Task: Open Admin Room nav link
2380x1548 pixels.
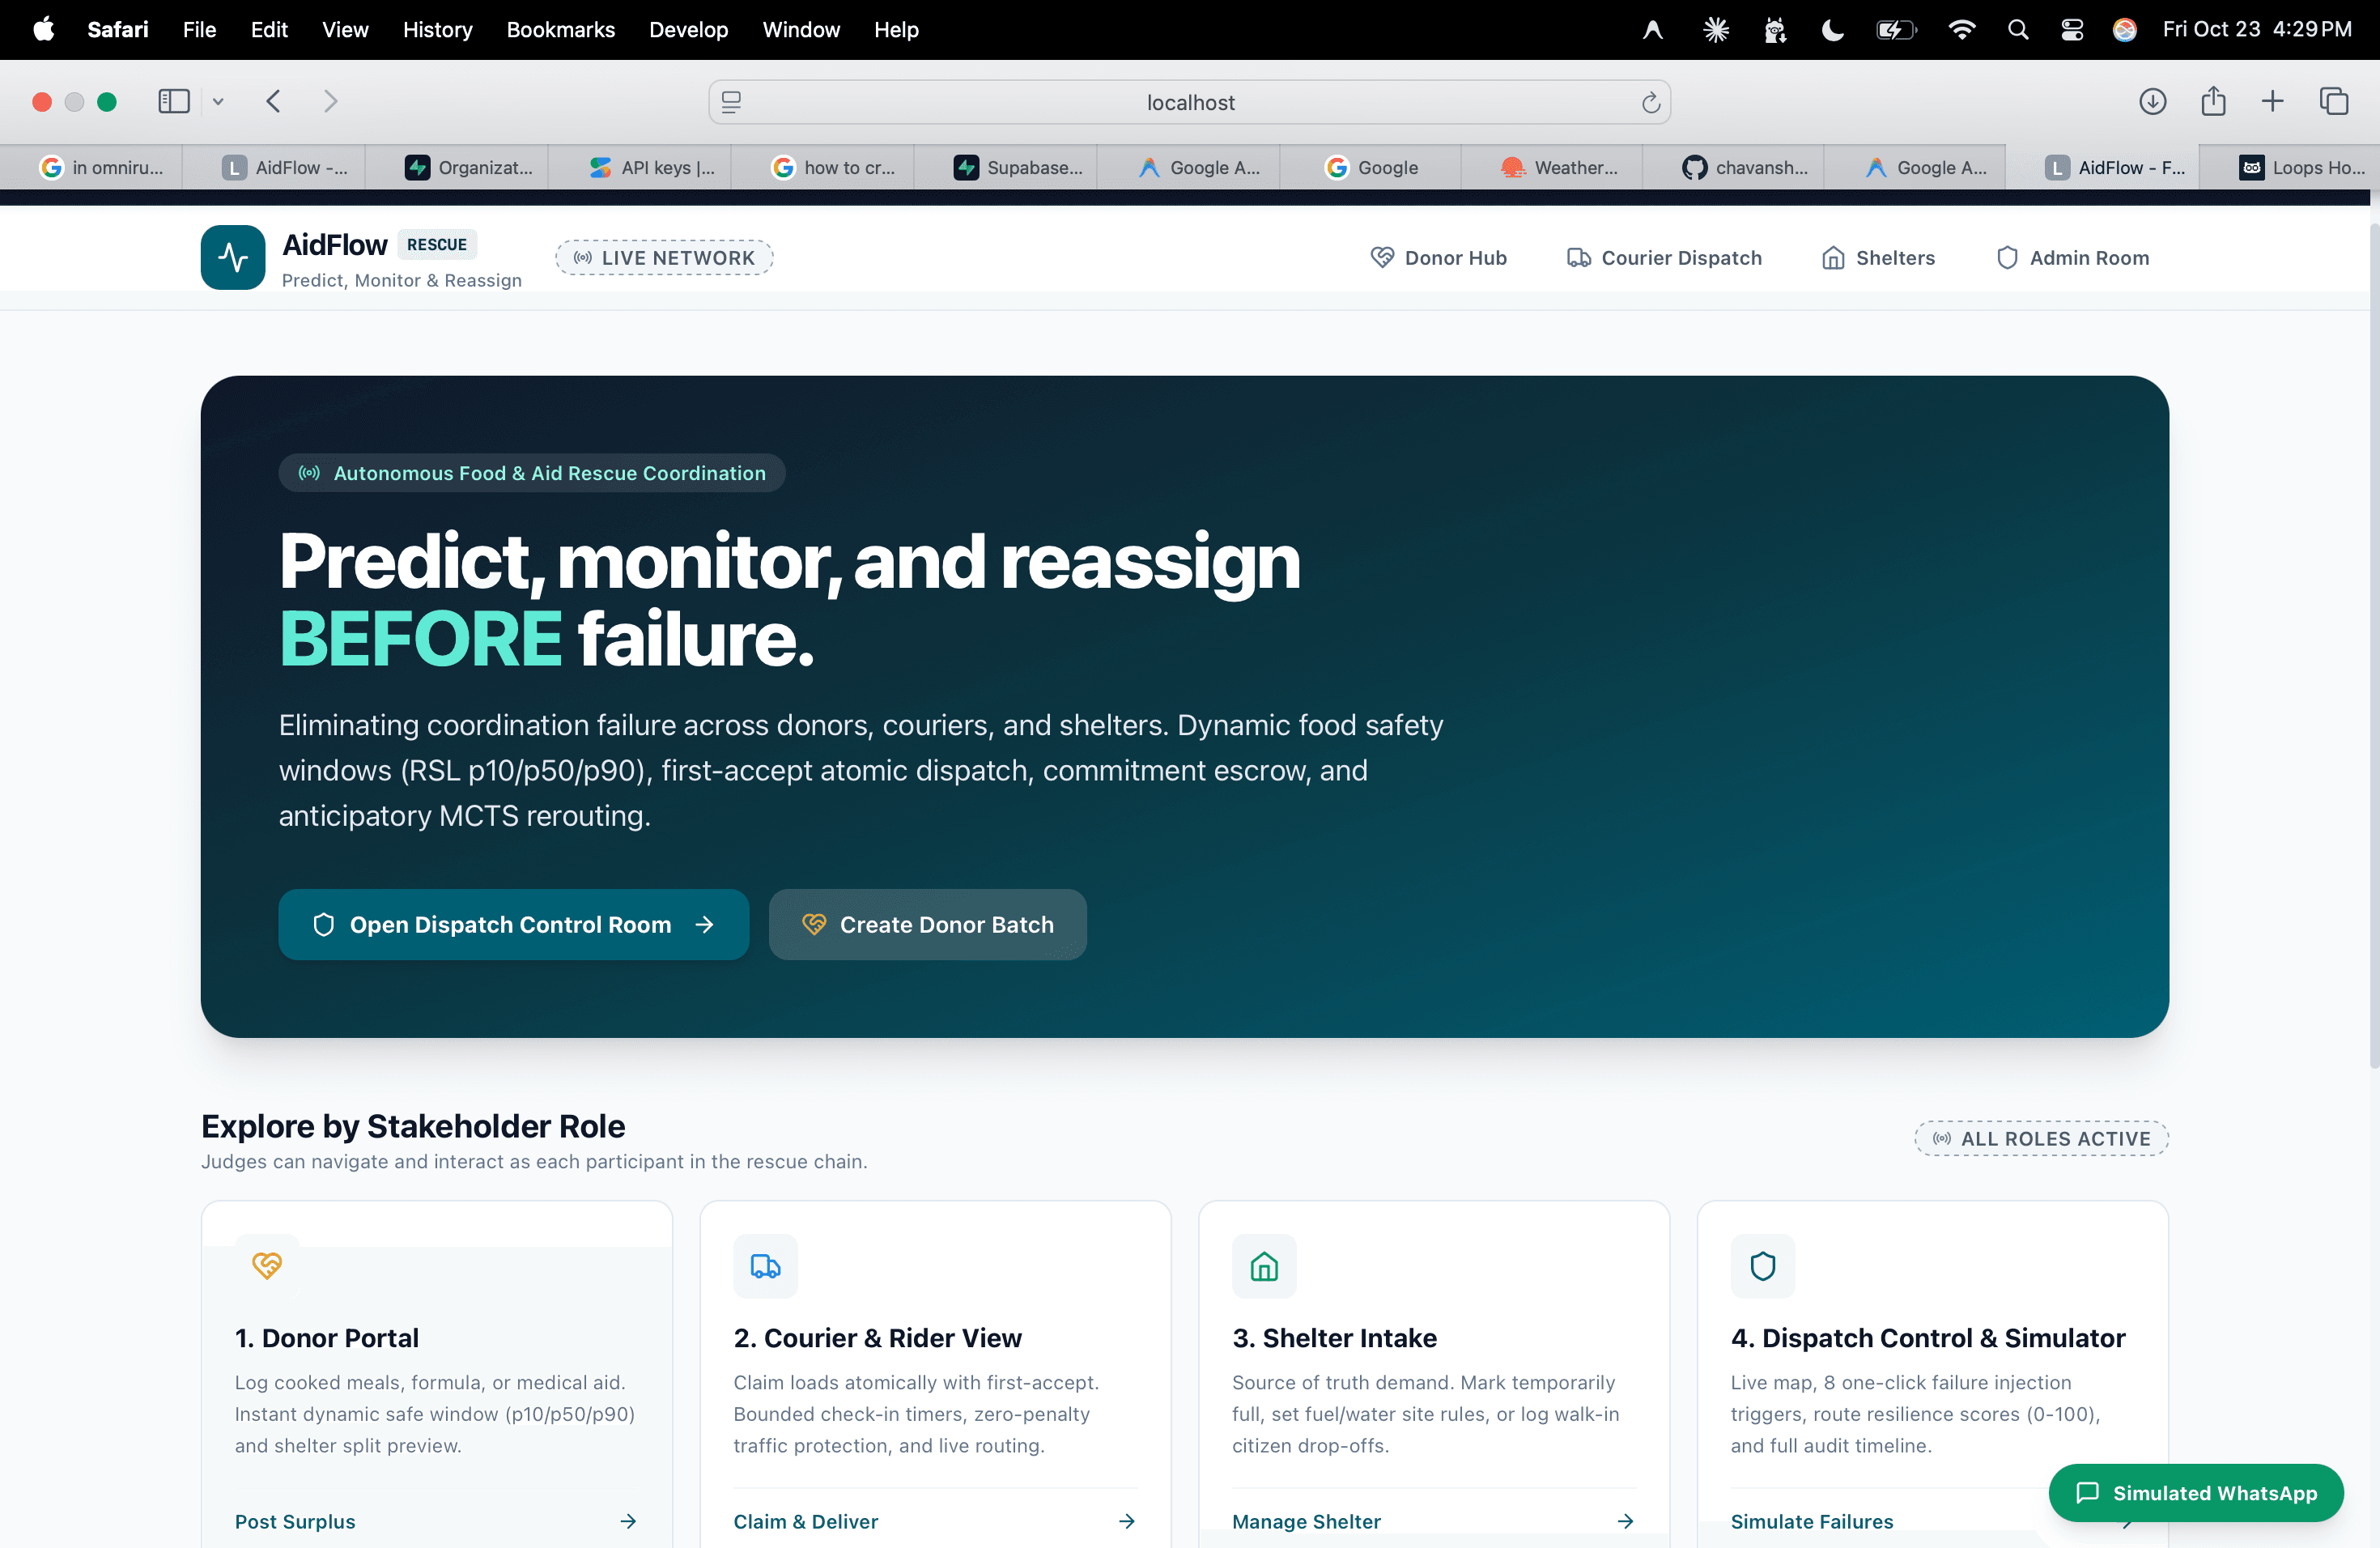Action: click(2072, 258)
